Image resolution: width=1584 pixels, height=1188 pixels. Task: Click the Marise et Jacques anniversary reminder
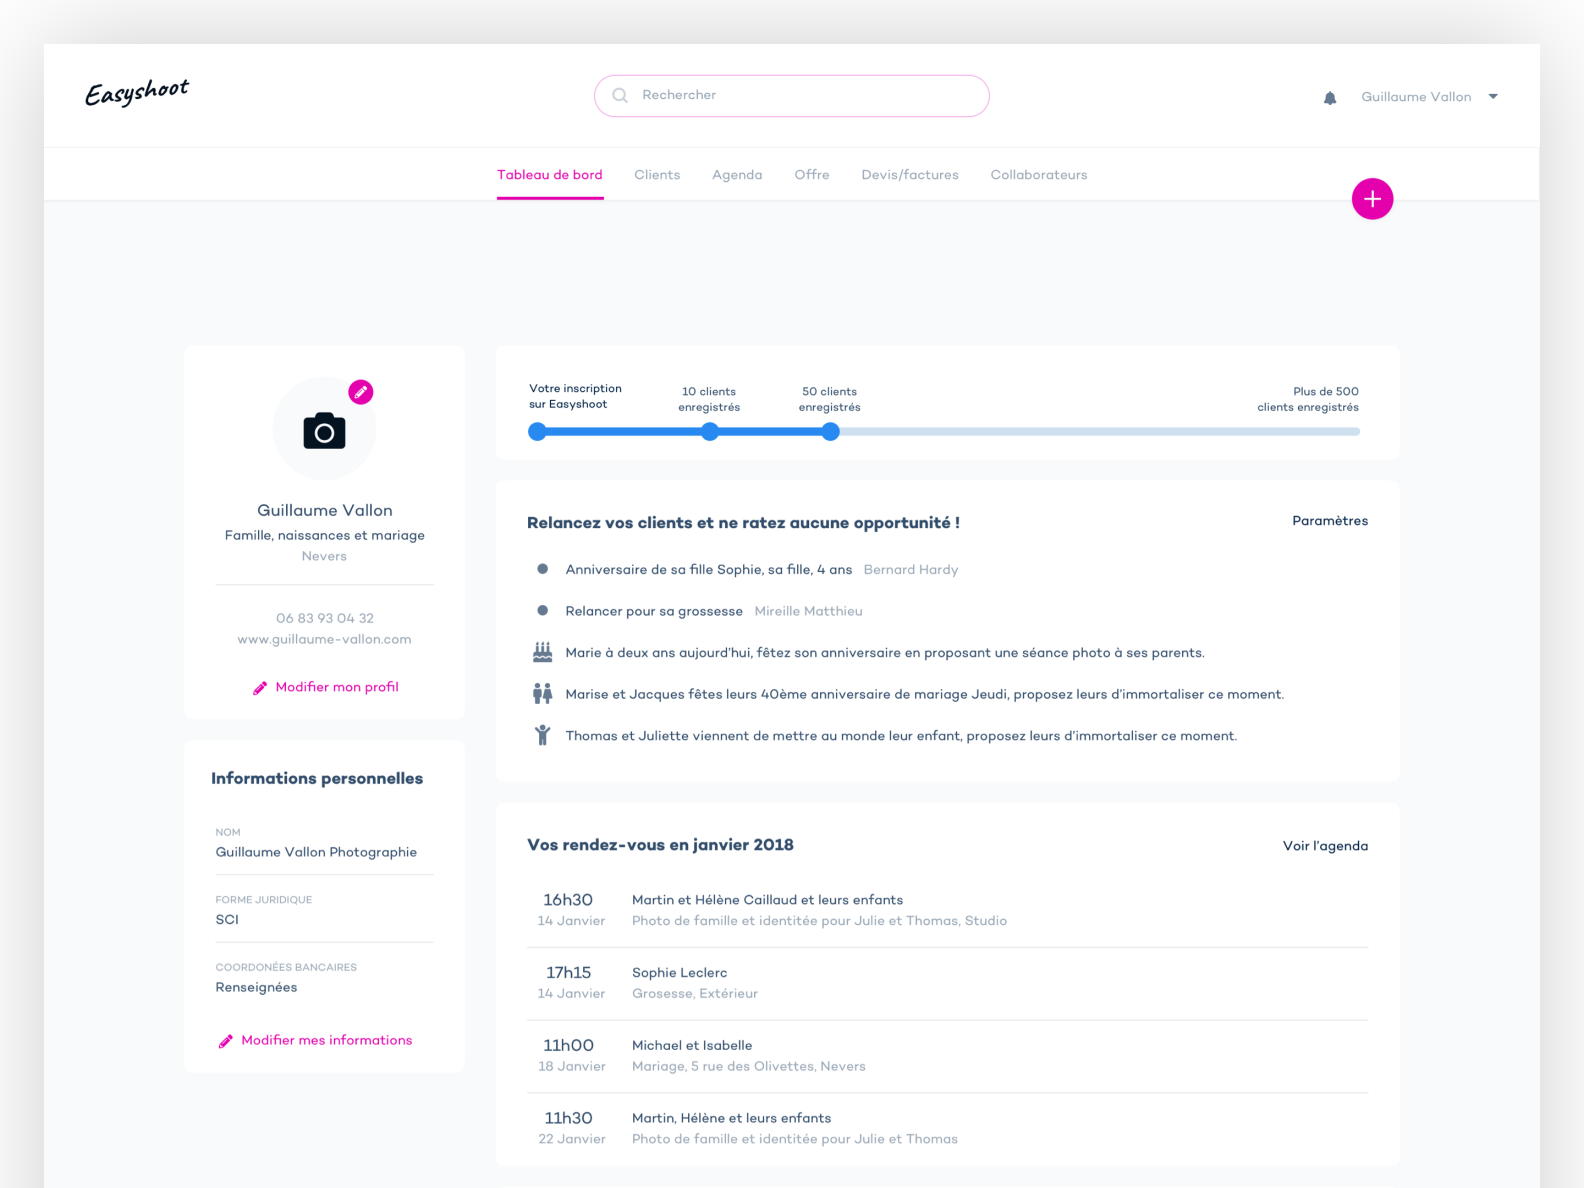[924, 694]
